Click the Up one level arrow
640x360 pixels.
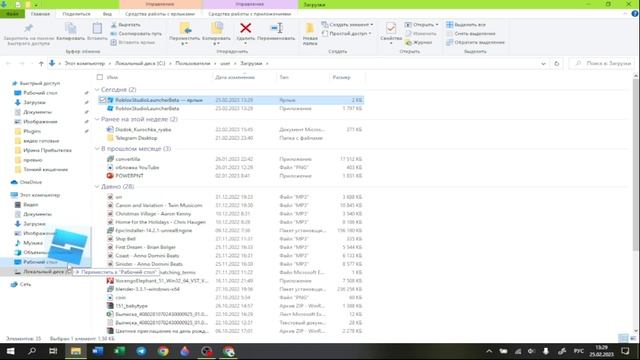[41, 64]
